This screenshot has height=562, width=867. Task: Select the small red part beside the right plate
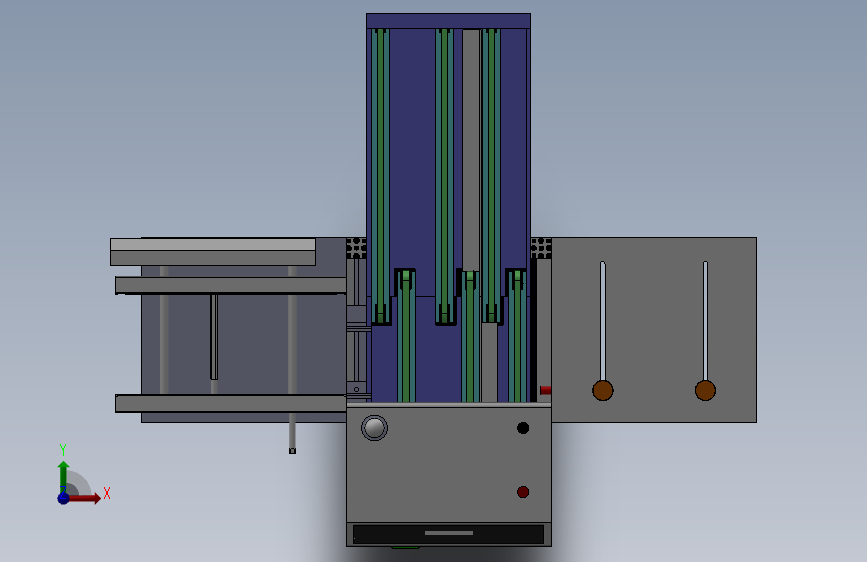[x=545, y=390]
